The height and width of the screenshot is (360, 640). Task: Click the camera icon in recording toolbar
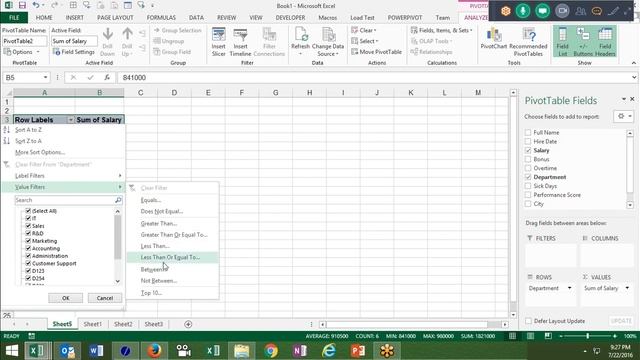[x=562, y=11]
